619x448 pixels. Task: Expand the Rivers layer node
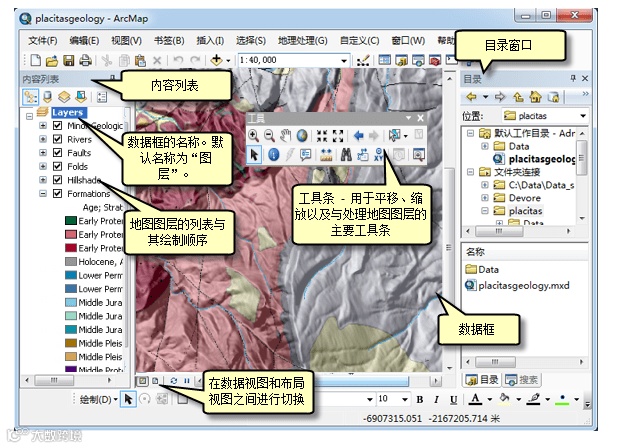(43, 139)
